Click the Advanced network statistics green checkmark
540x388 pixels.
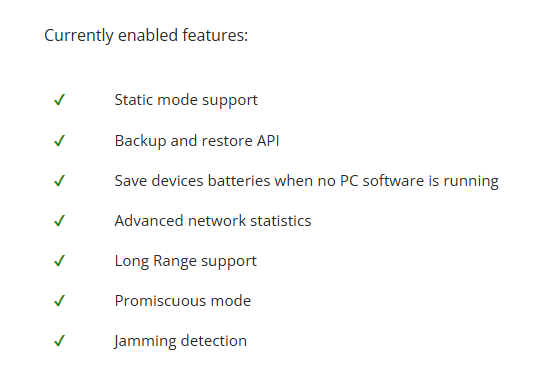pos(60,221)
